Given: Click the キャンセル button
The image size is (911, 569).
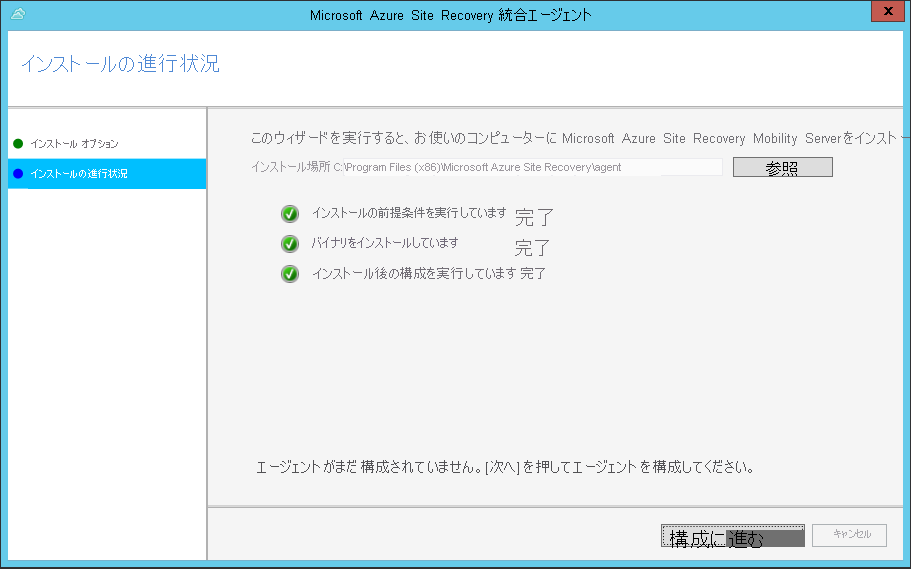Looking at the screenshot, I should tap(849, 535).
